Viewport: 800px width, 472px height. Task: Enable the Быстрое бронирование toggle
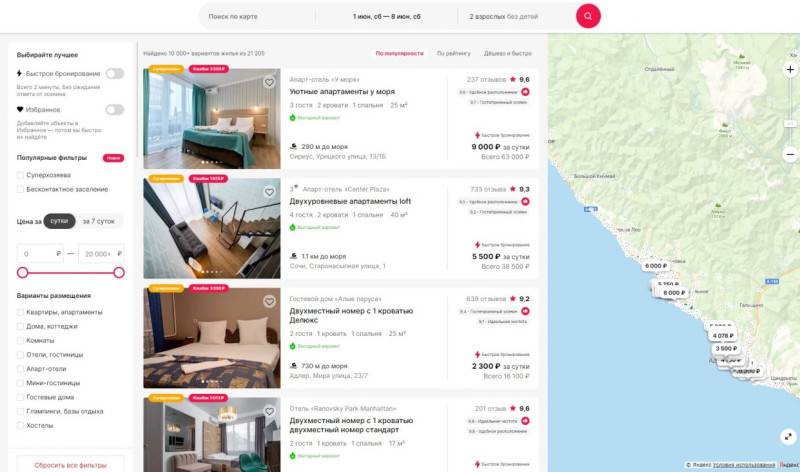[x=115, y=73]
